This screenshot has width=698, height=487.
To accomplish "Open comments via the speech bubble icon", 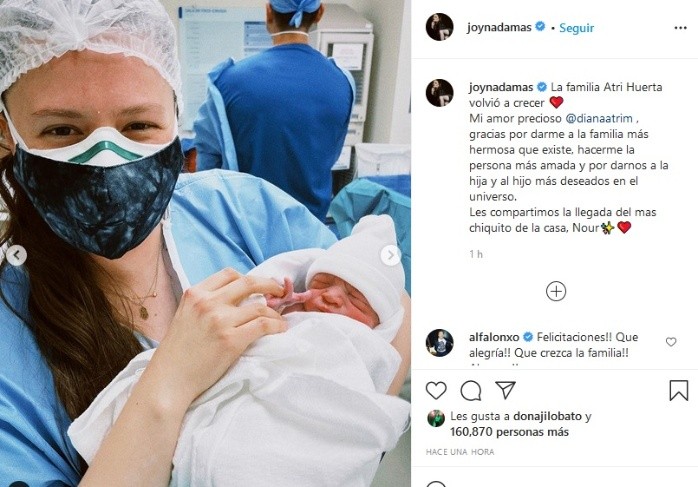I will (x=471, y=391).
